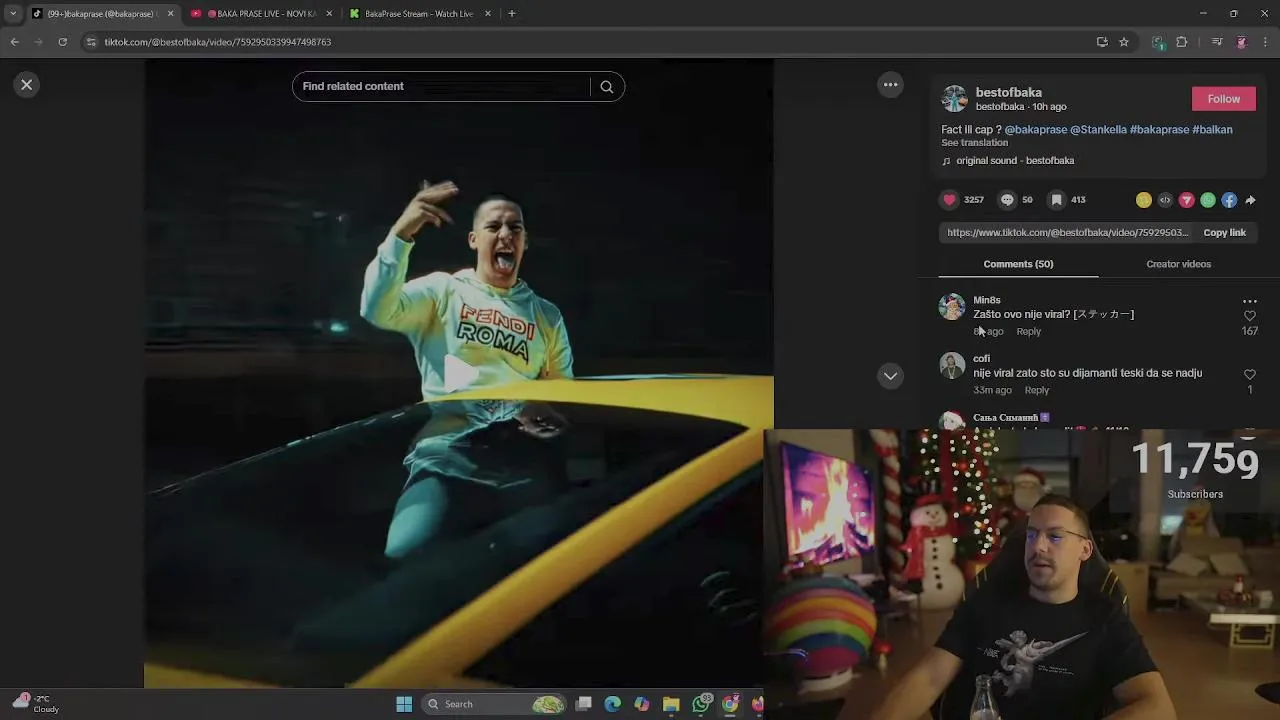This screenshot has height=720, width=1280.
Task: Open the weather widget showing Cloudy
Action: tap(37, 704)
